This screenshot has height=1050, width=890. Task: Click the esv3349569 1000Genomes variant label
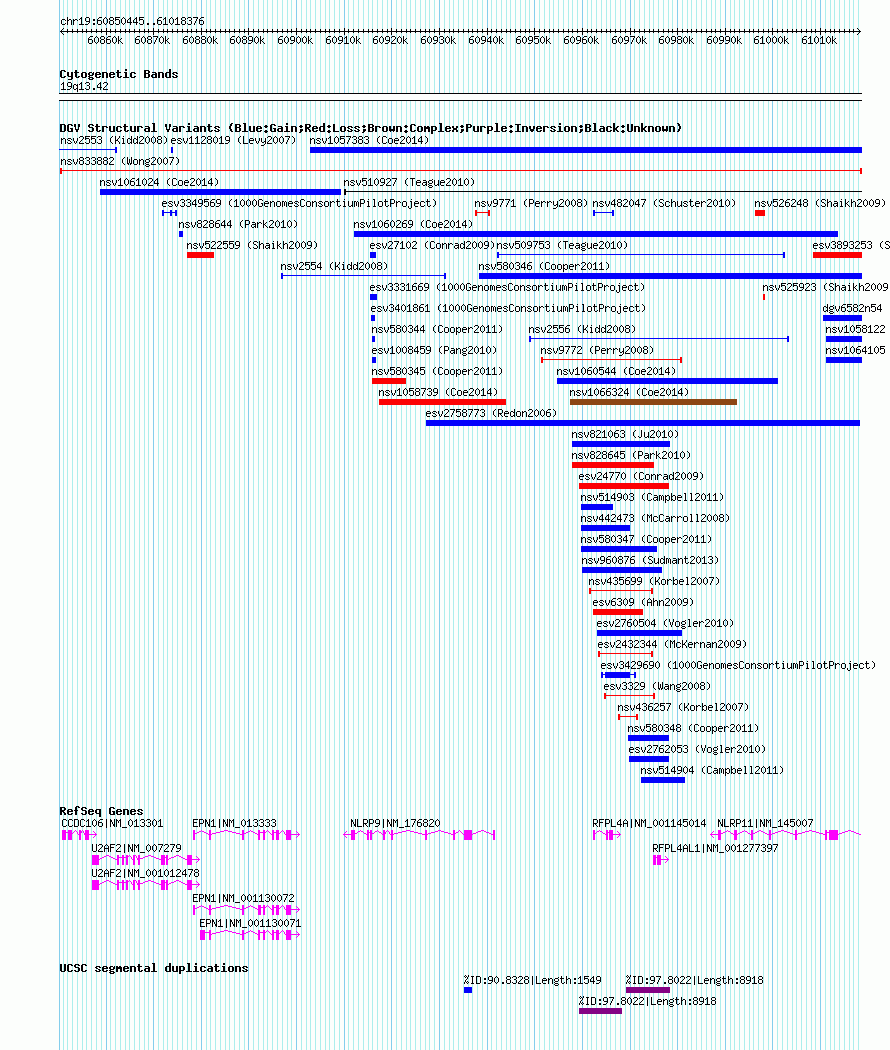pyautogui.click(x=299, y=203)
